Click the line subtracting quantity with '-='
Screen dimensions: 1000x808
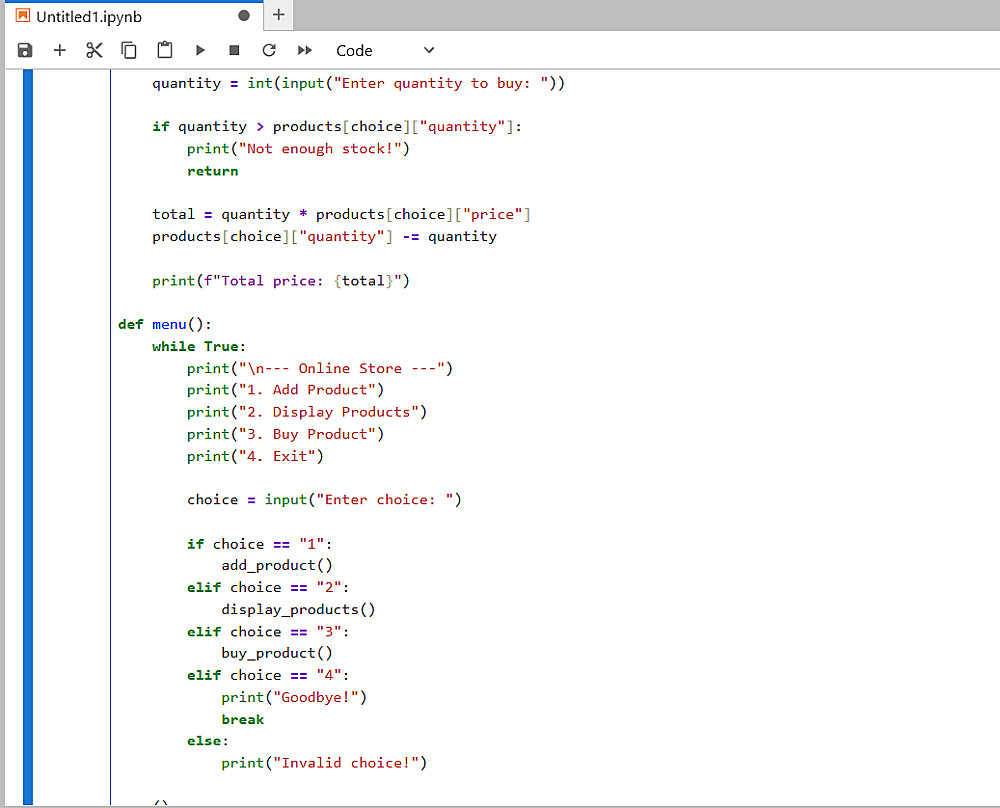tap(324, 237)
